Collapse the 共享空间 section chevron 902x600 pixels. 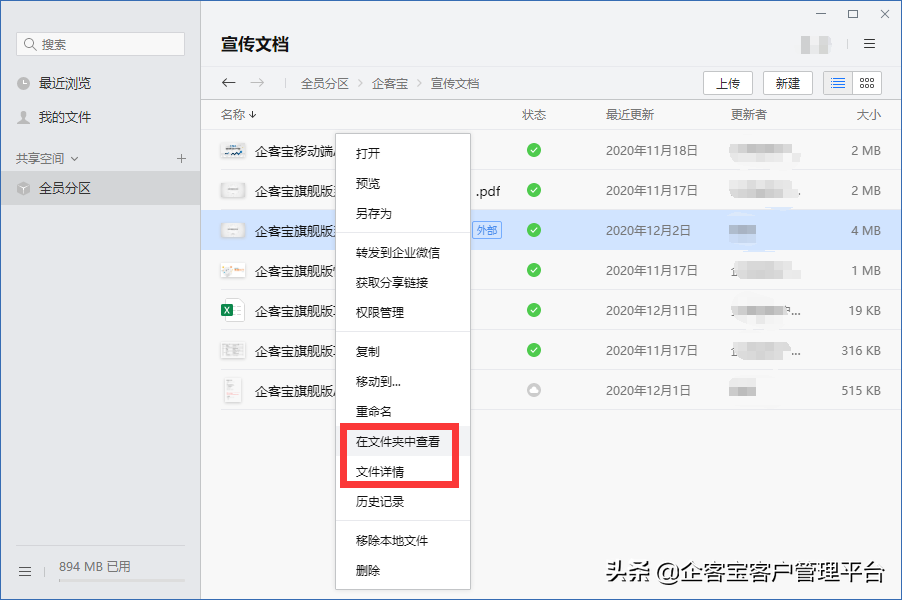(74, 159)
